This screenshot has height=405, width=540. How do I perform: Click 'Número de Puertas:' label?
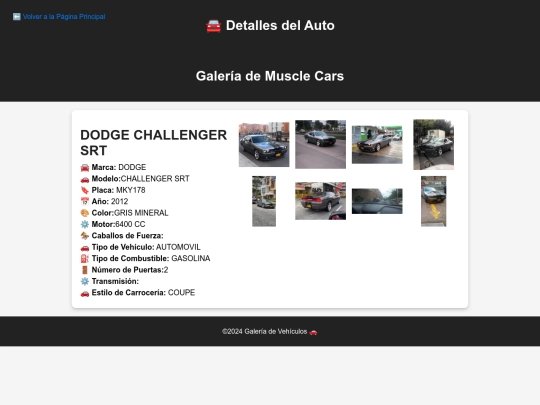pos(127,270)
